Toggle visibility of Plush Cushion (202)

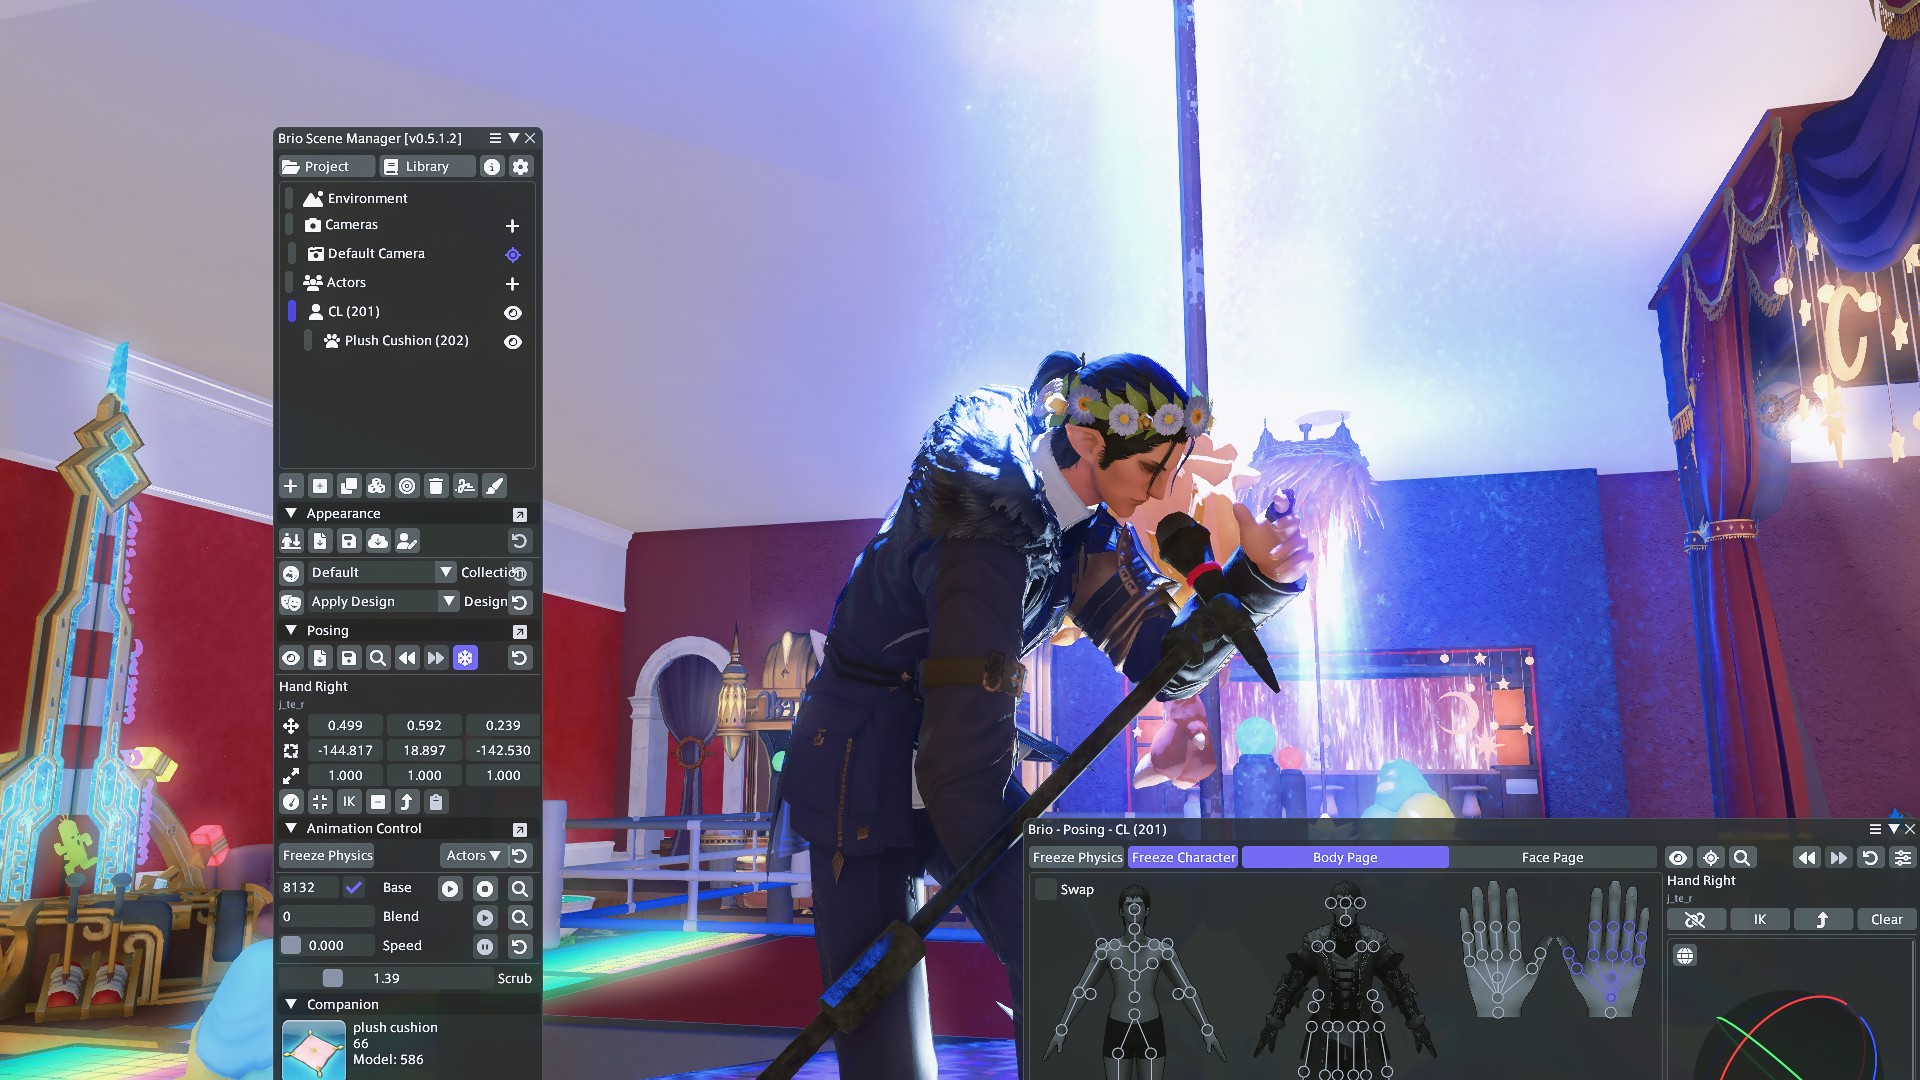pos(513,342)
